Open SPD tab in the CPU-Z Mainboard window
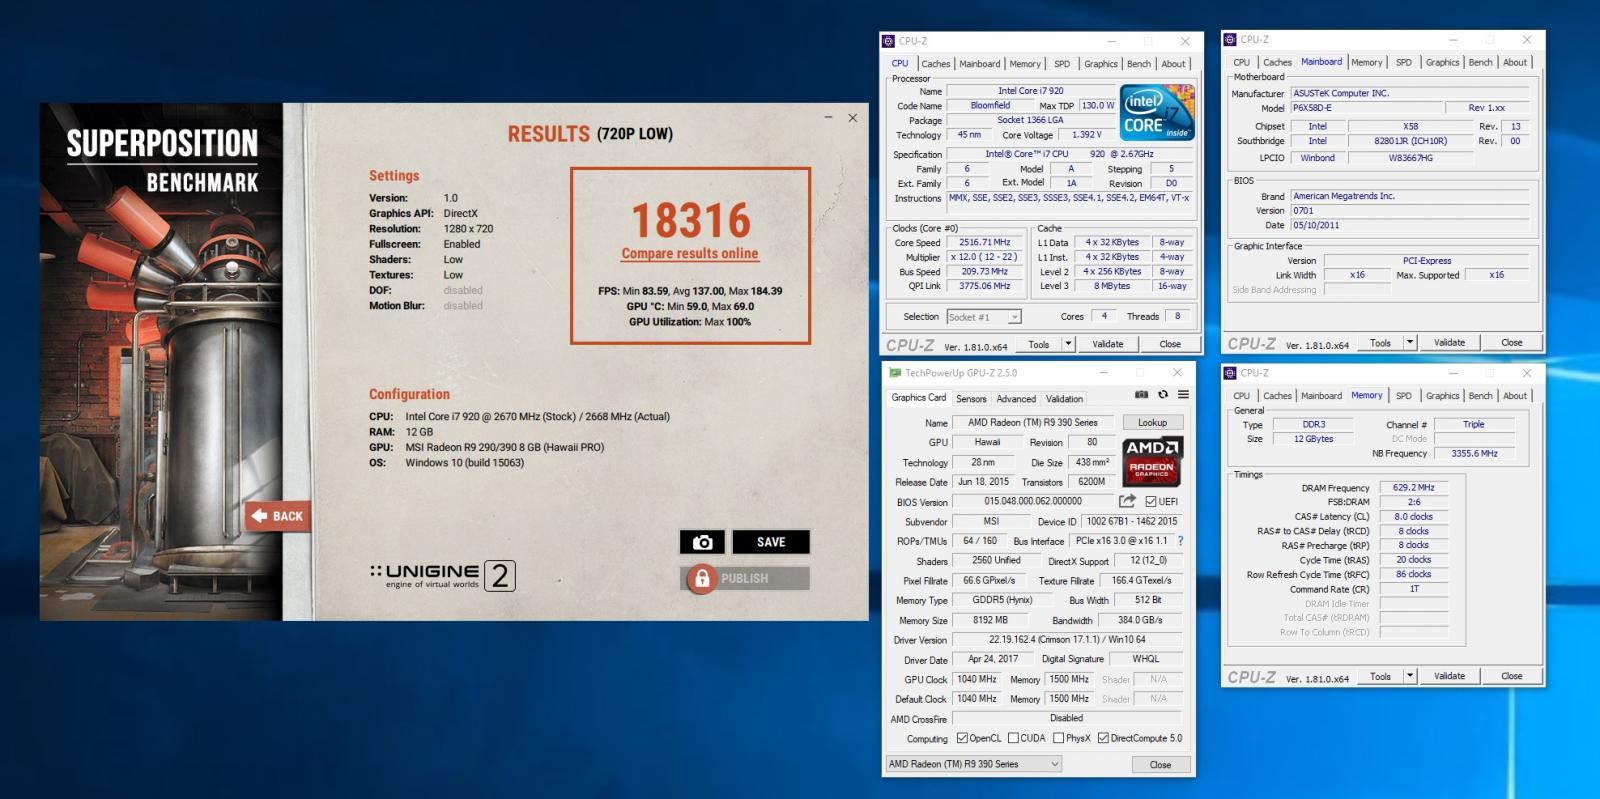Screen dimensions: 1600x799 (x=1404, y=62)
